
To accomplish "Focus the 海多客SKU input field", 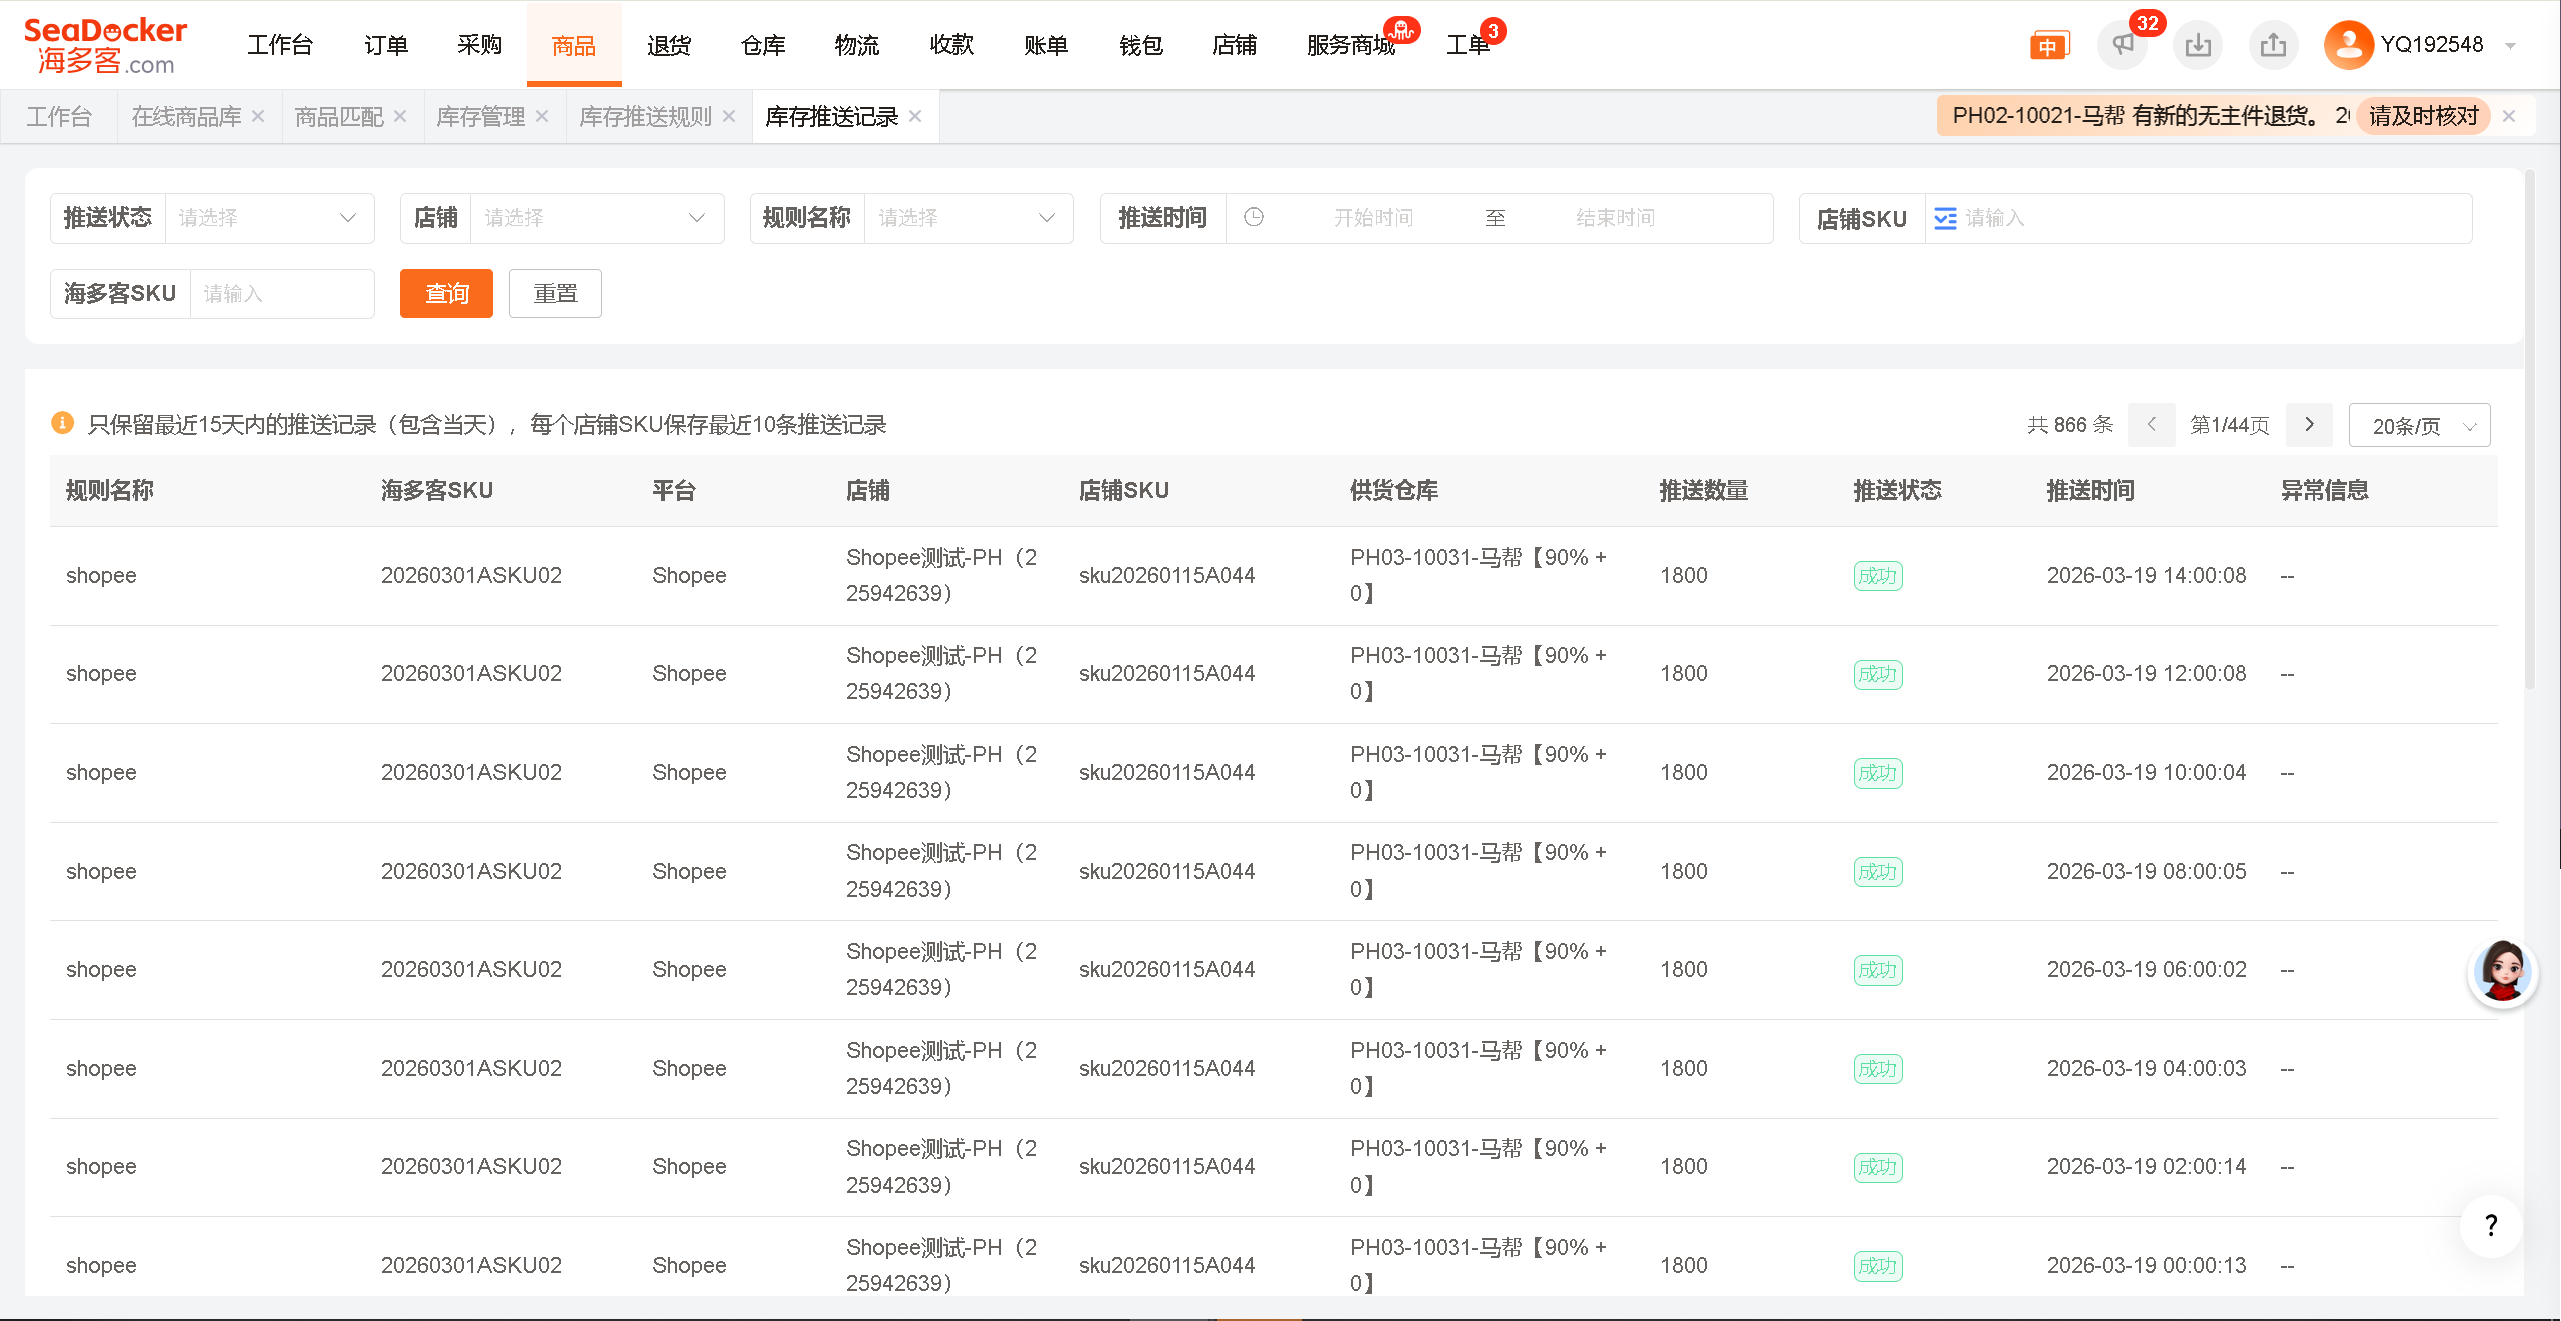I will [x=280, y=293].
